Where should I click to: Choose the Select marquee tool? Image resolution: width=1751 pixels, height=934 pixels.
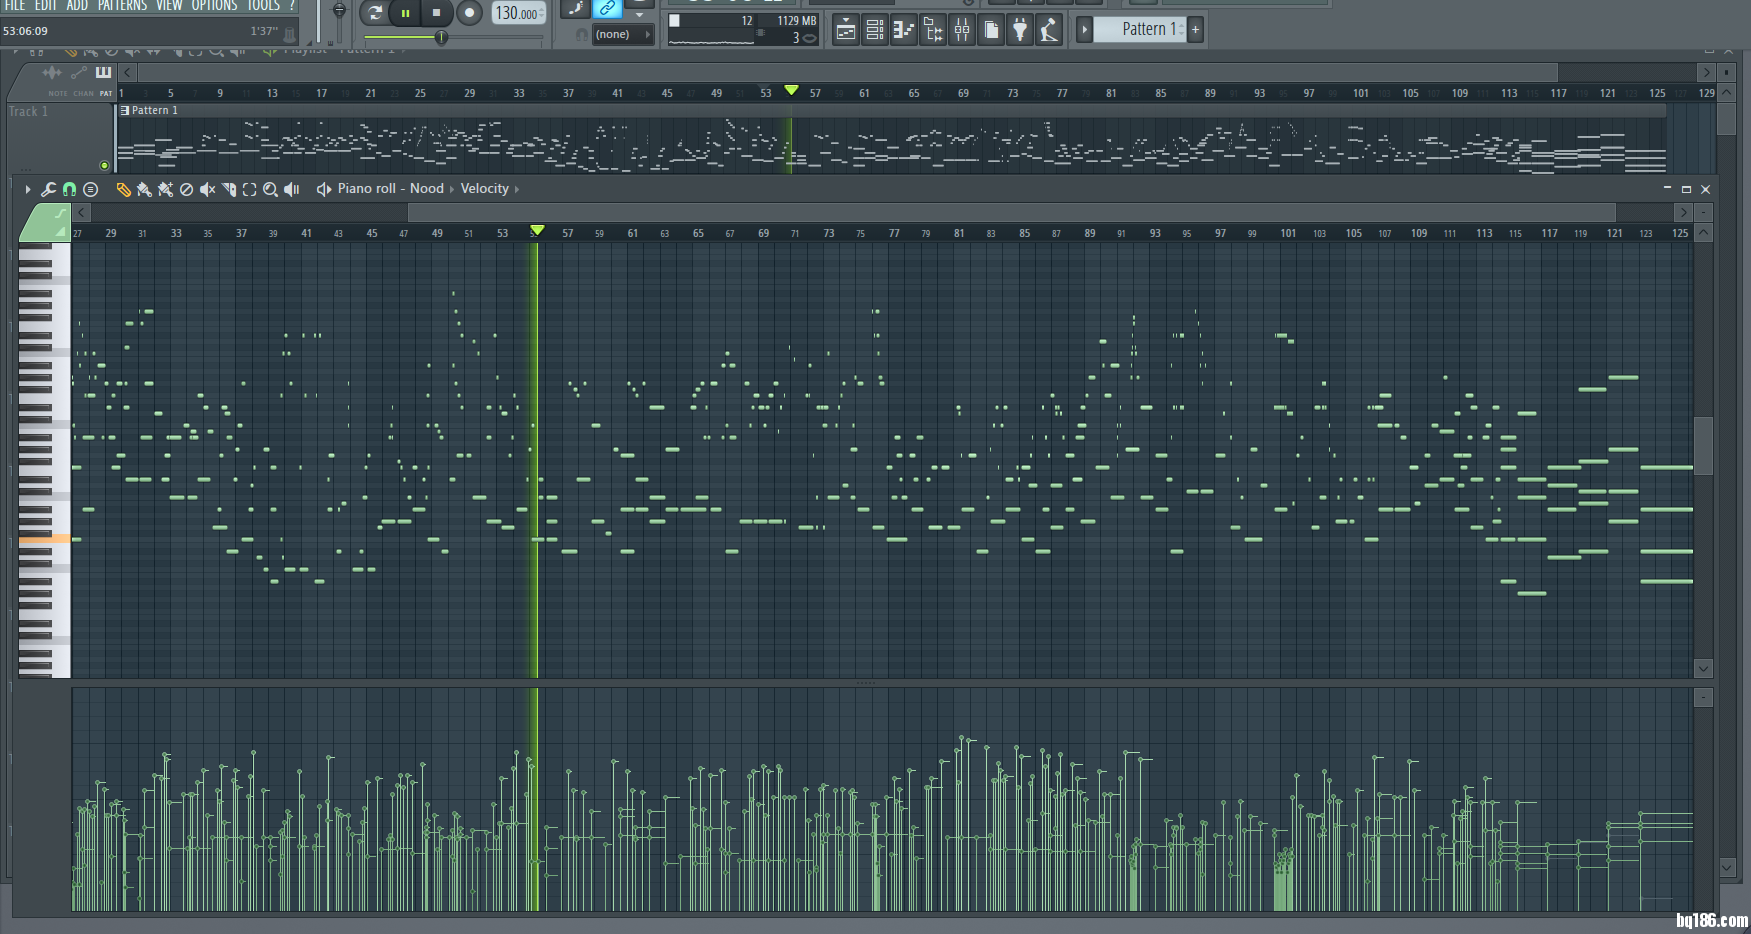click(249, 189)
